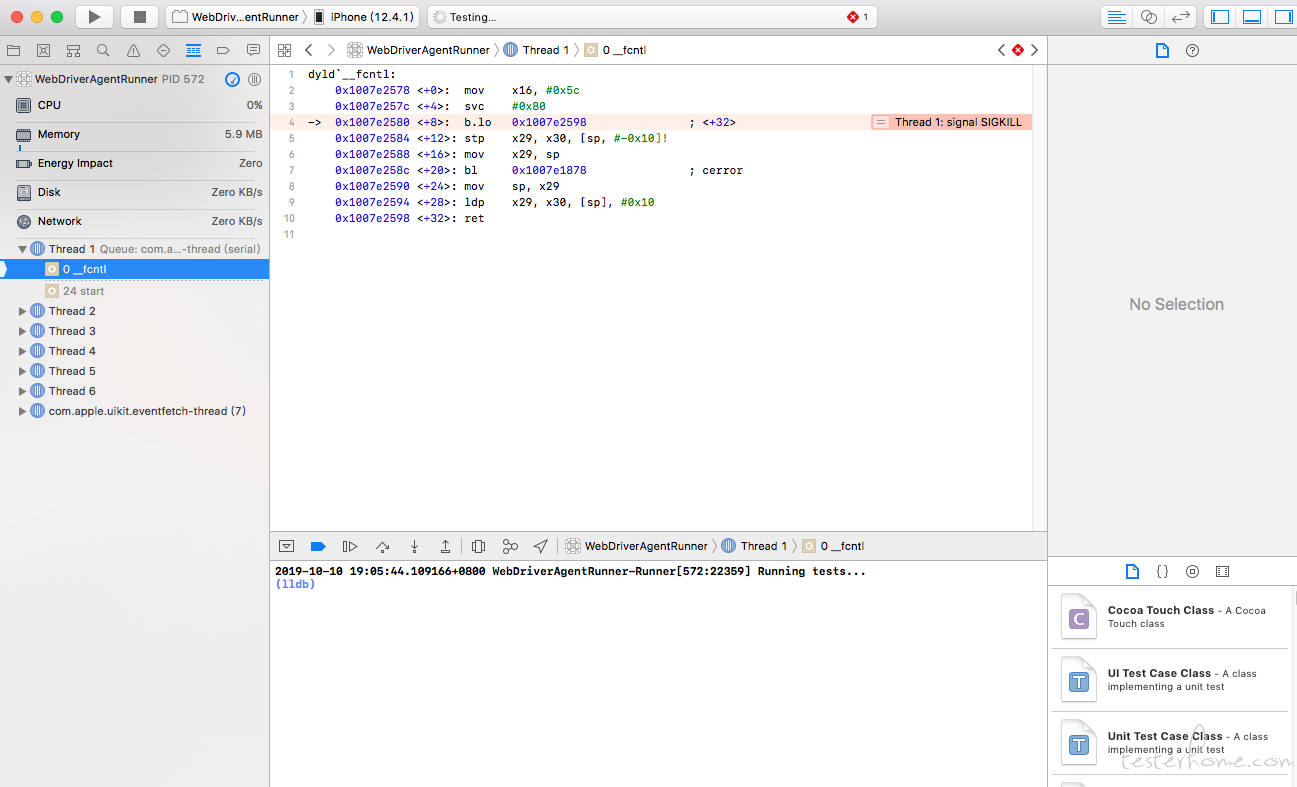Toggle the Utilities pane visibility
This screenshot has width=1297, height=787.
[1283, 17]
